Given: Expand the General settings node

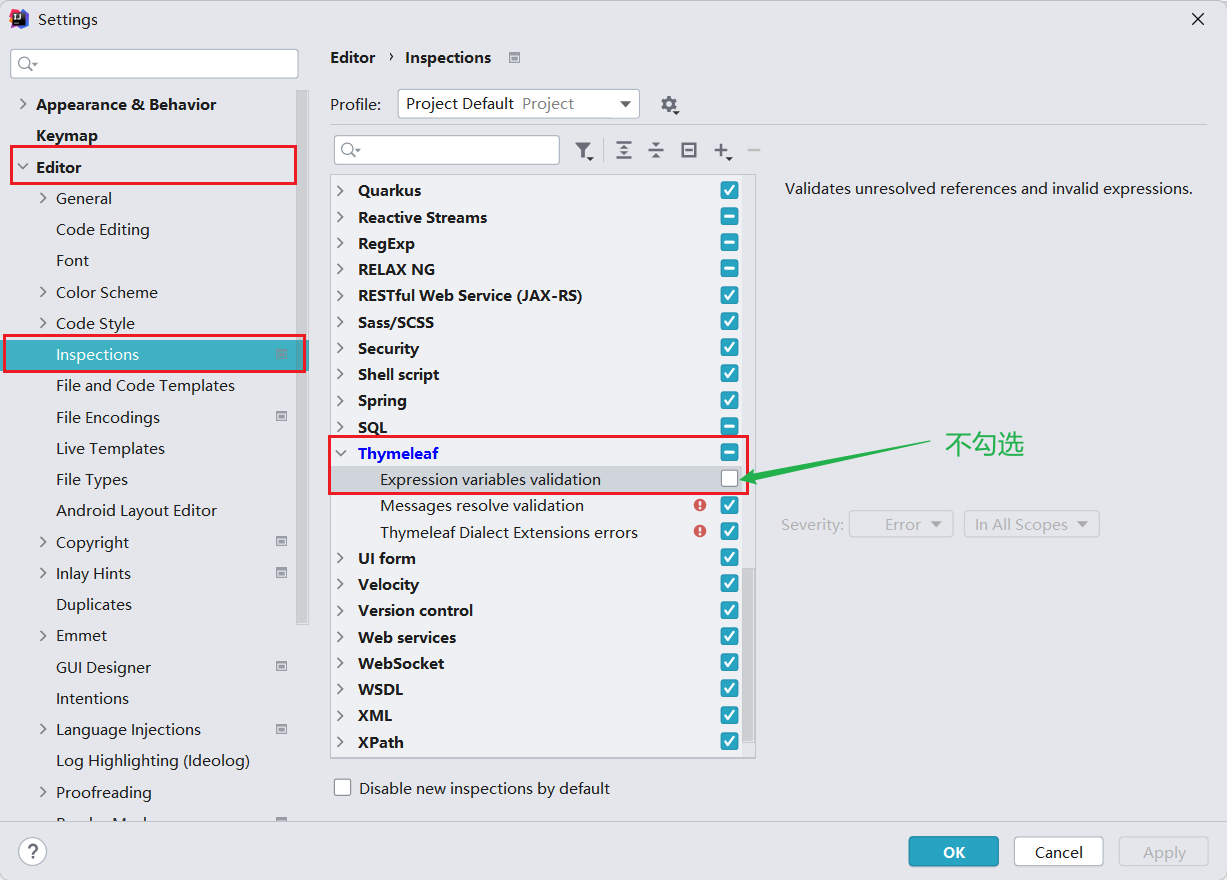Looking at the screenshot, I should tap(43, 198).
